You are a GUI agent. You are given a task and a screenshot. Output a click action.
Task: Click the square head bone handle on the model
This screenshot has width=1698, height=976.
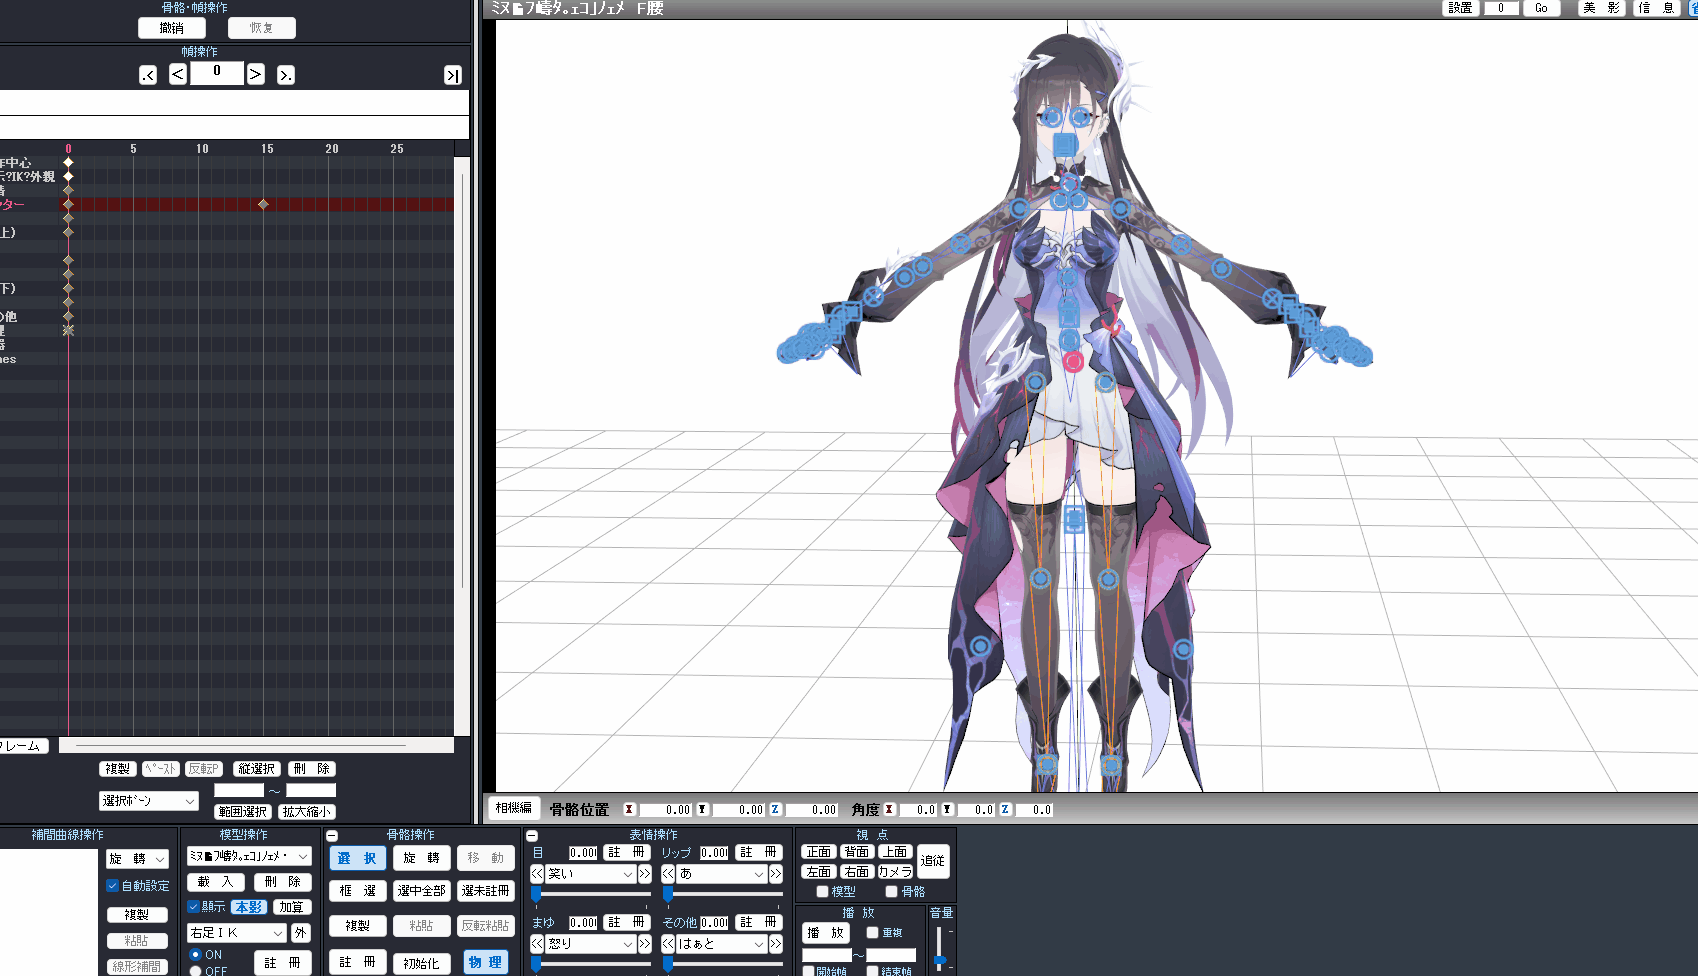(1065, 146)
